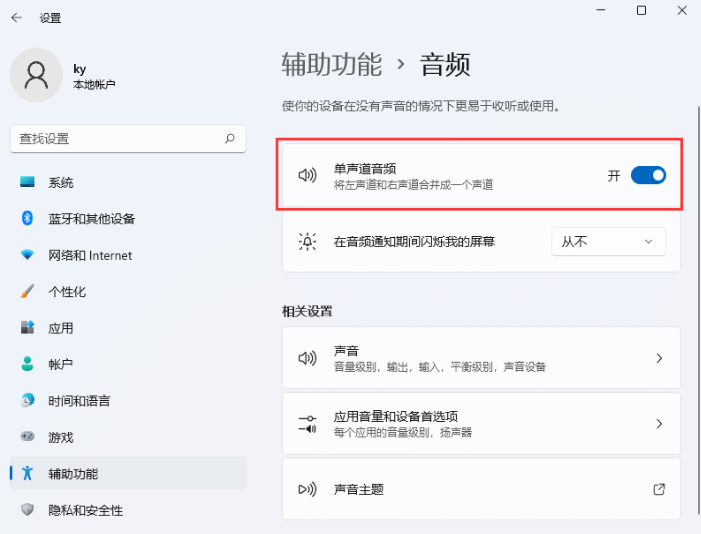Open 声音主题 external link icon

658,489
